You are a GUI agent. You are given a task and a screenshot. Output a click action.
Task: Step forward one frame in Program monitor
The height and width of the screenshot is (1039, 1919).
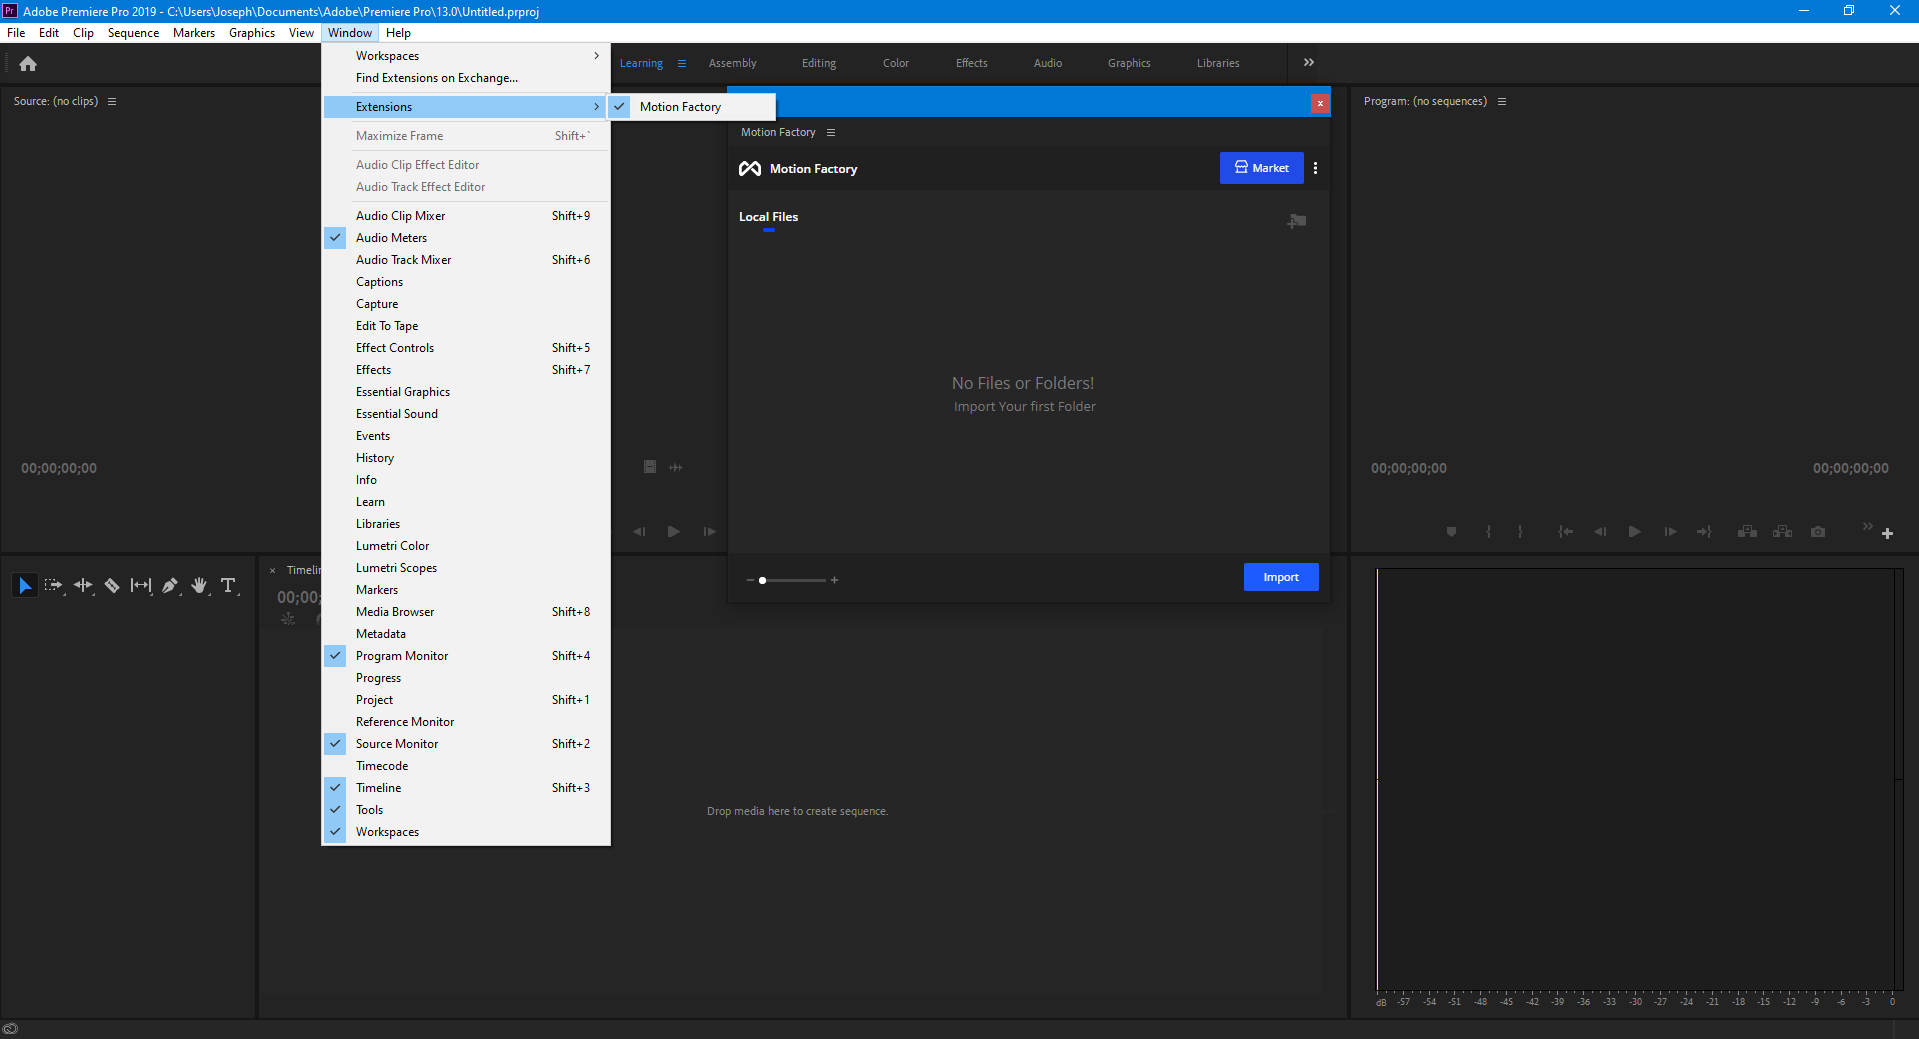[1670, 532]
